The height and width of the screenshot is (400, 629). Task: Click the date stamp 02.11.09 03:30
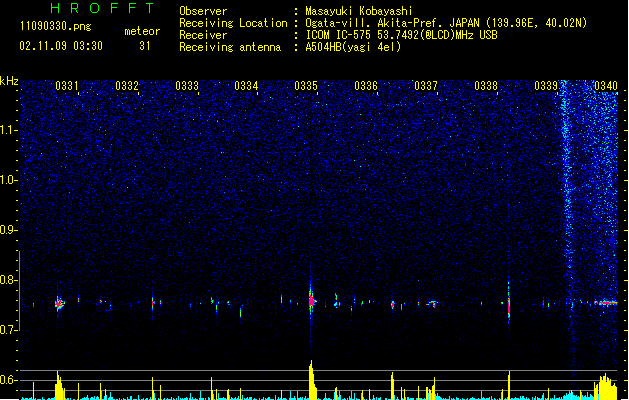[61, 46]
